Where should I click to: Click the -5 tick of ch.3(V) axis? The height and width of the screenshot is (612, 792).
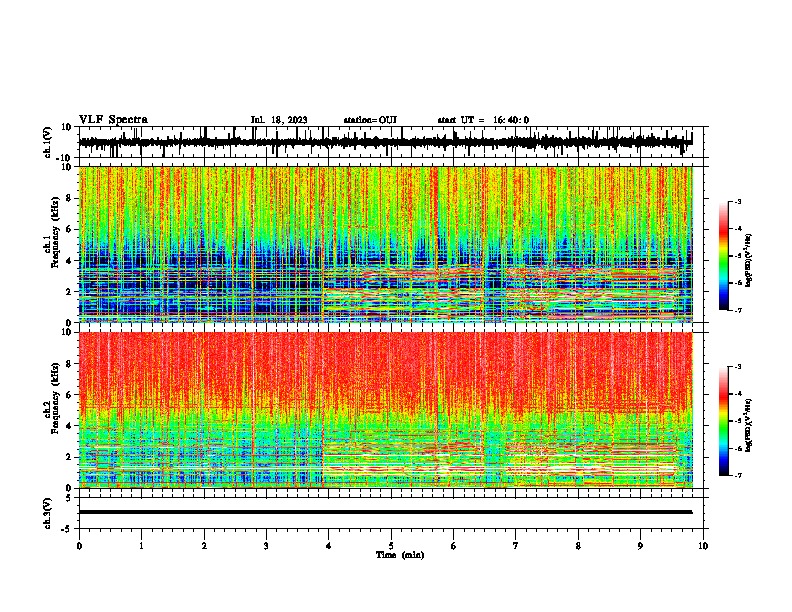67,529
